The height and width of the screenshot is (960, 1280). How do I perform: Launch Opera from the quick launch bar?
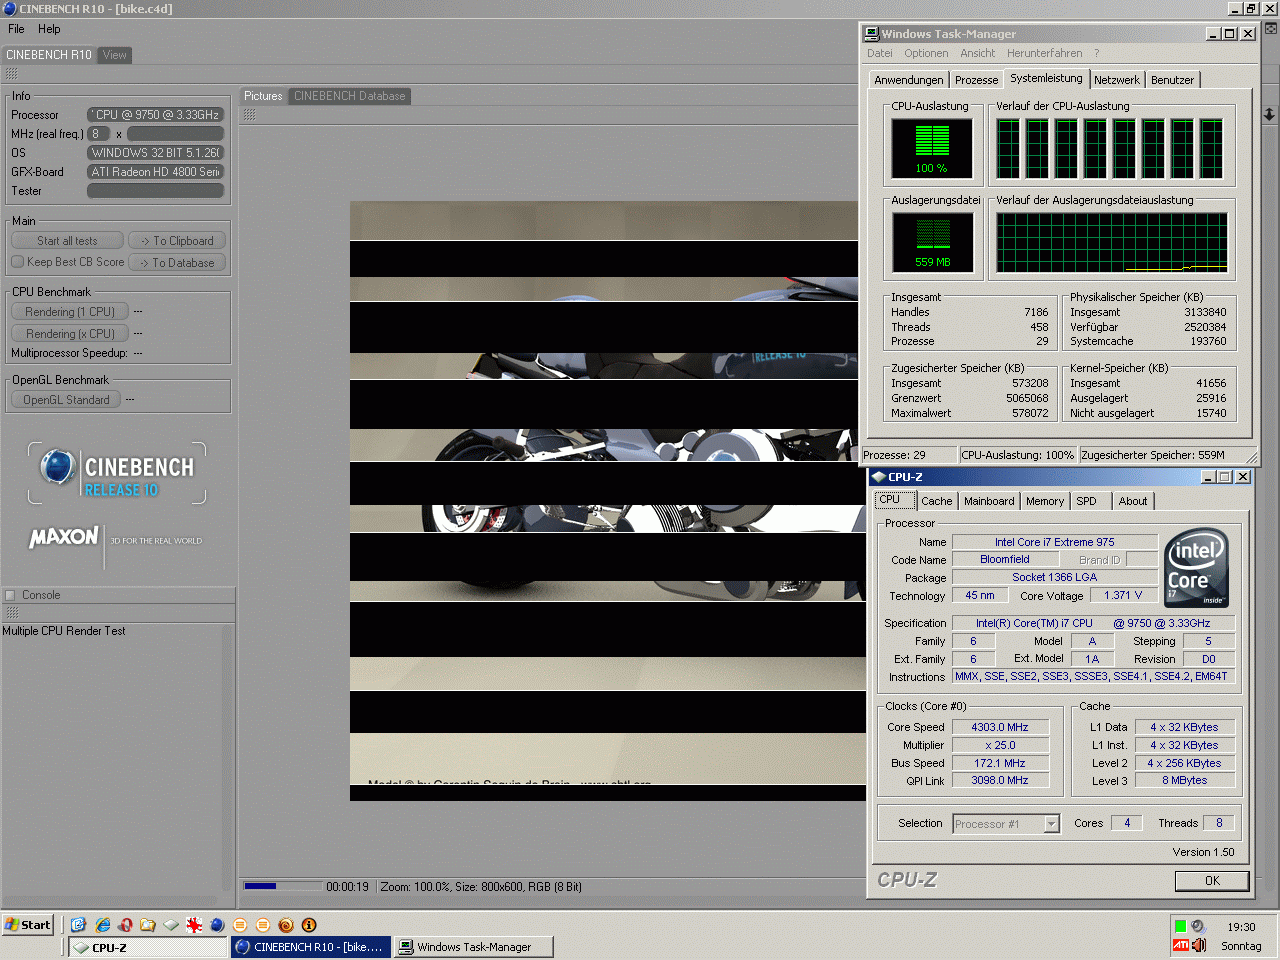pyautogui.click(x=125, y=925)
